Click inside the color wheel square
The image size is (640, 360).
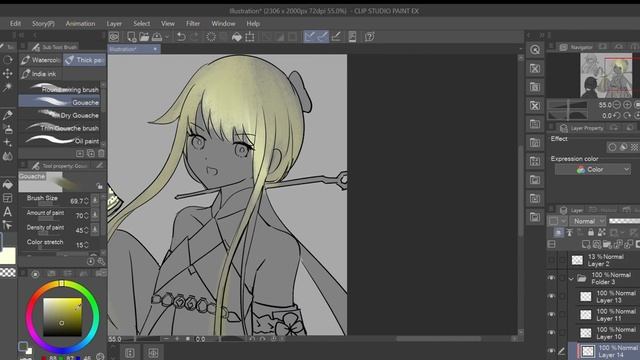click(62, 317)
